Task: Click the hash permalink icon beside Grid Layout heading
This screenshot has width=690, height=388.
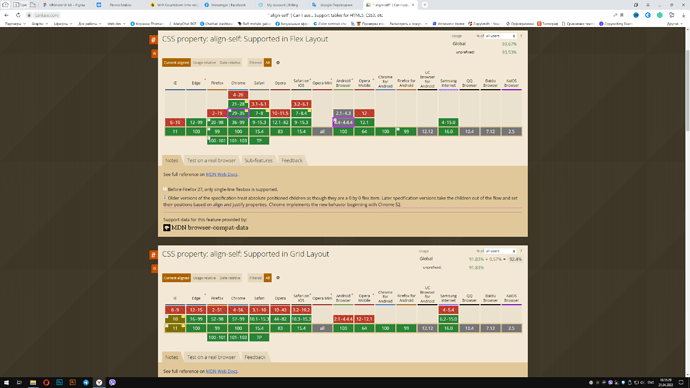Action: [x=154, y=255]
